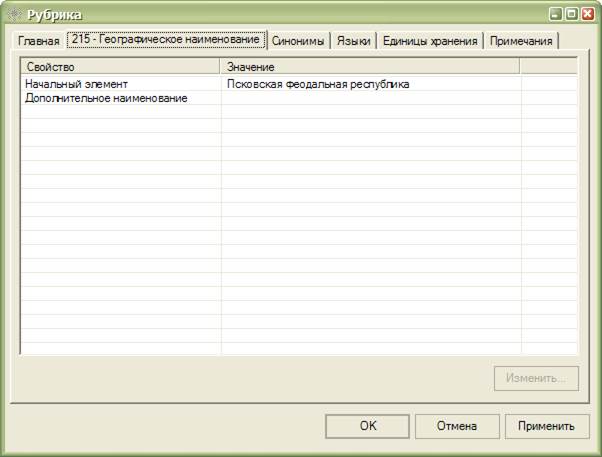Click the Отмена button
Screen dimensions: 602x457
tap(456, 426)
